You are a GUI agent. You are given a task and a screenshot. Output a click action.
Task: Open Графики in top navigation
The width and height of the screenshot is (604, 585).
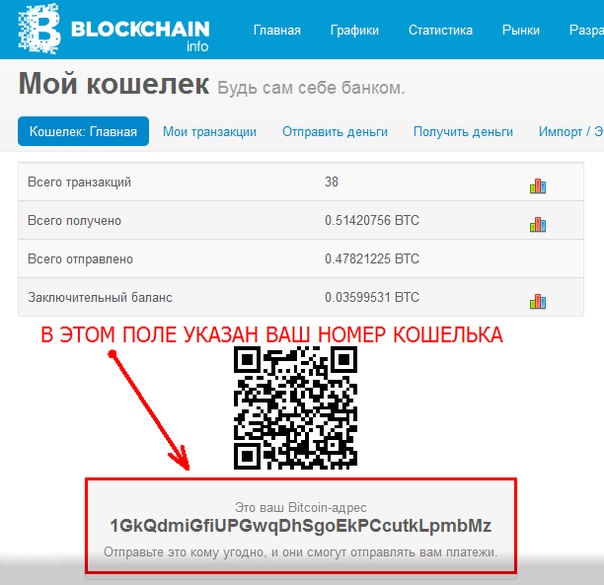click(354, 30)
